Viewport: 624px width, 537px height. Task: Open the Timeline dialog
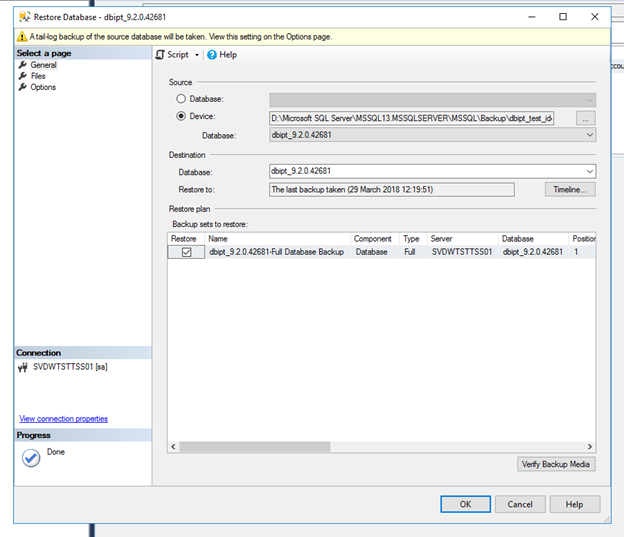point(570,190)
